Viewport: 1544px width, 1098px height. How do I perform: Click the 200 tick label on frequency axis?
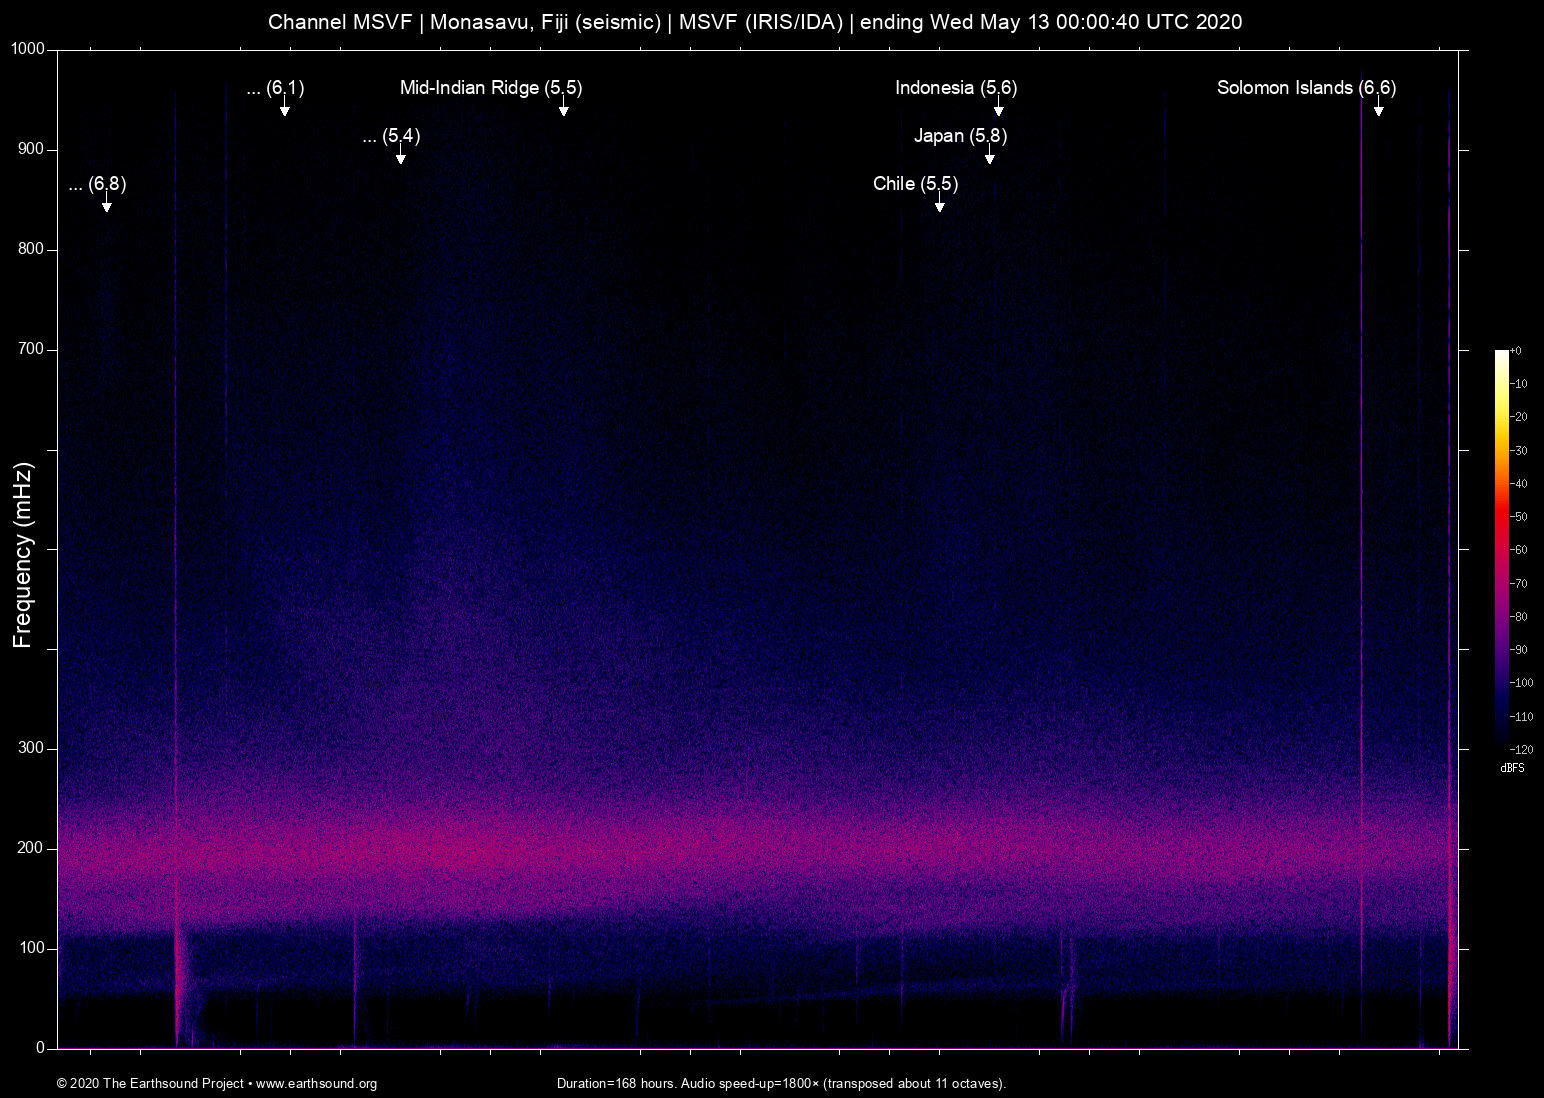(30, 848)
